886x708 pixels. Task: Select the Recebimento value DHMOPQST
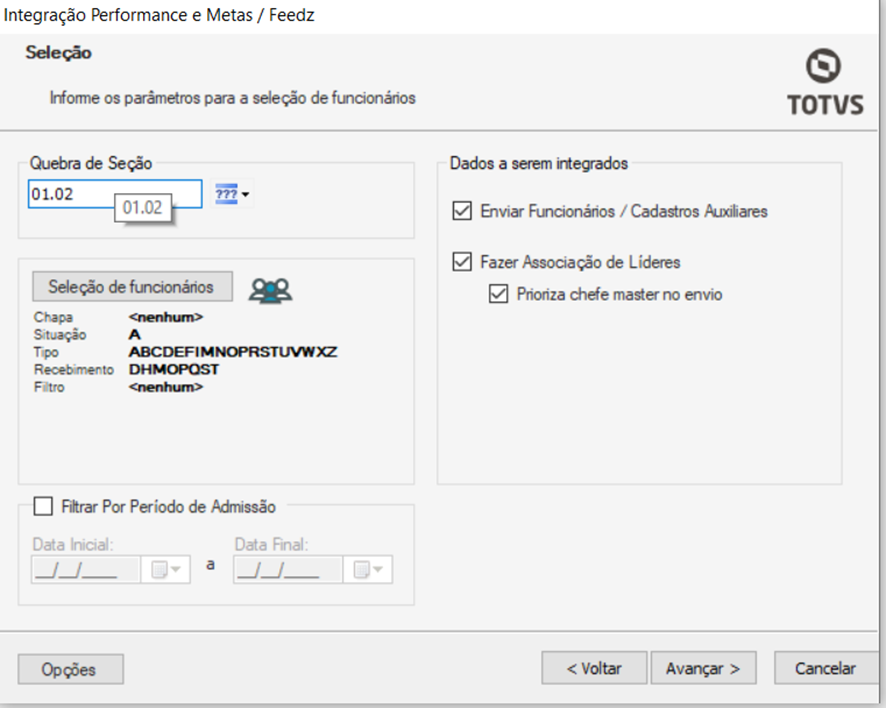click(x=173, y=370)
